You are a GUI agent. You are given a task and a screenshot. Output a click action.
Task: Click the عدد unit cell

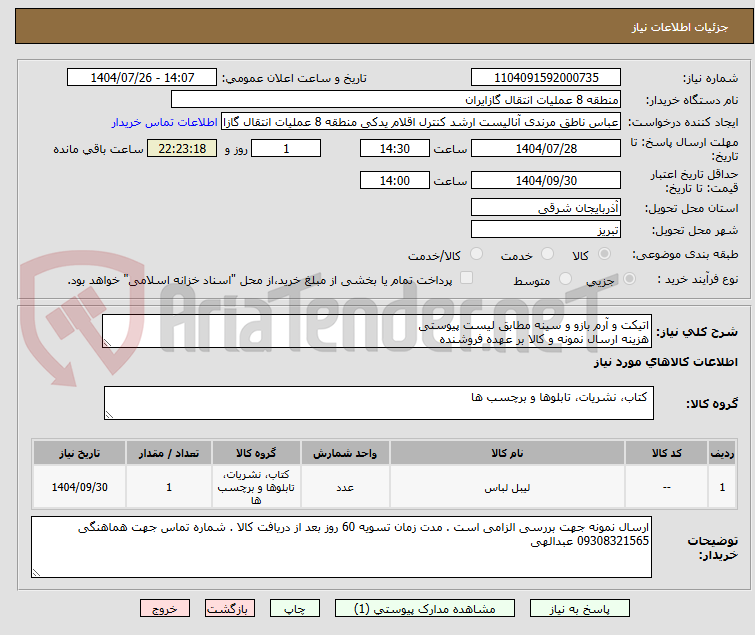(x=345, y=487)
